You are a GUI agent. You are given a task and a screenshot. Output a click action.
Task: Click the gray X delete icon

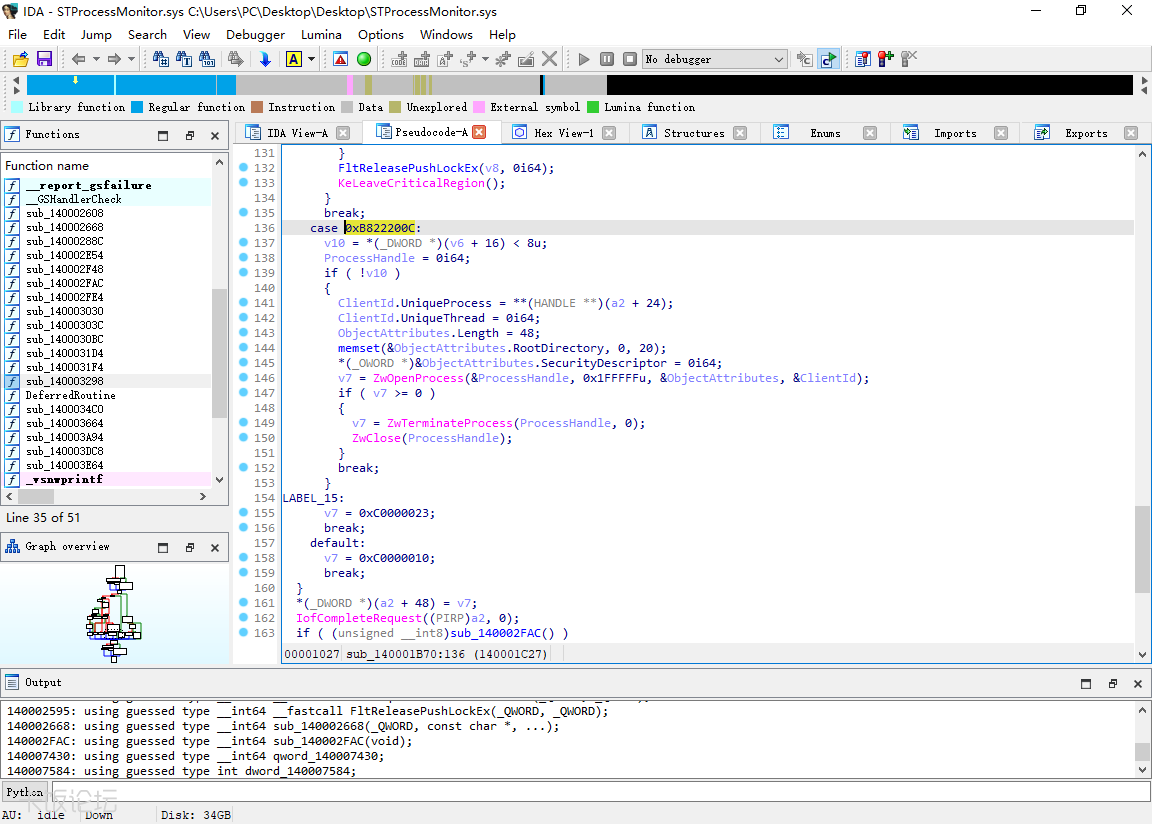[x=549, y=59]
